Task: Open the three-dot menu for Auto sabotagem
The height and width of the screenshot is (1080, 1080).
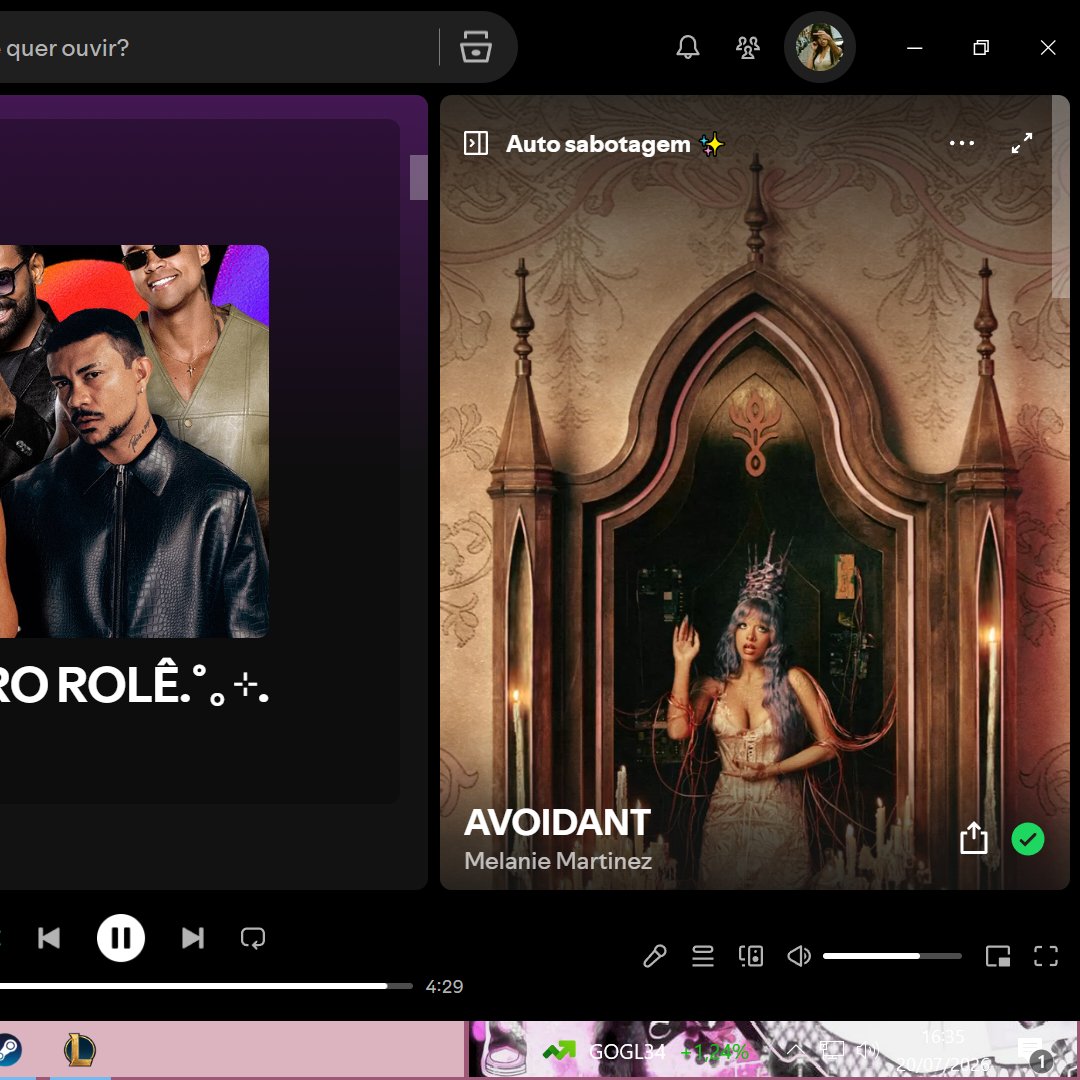Action: click(962, 143)
